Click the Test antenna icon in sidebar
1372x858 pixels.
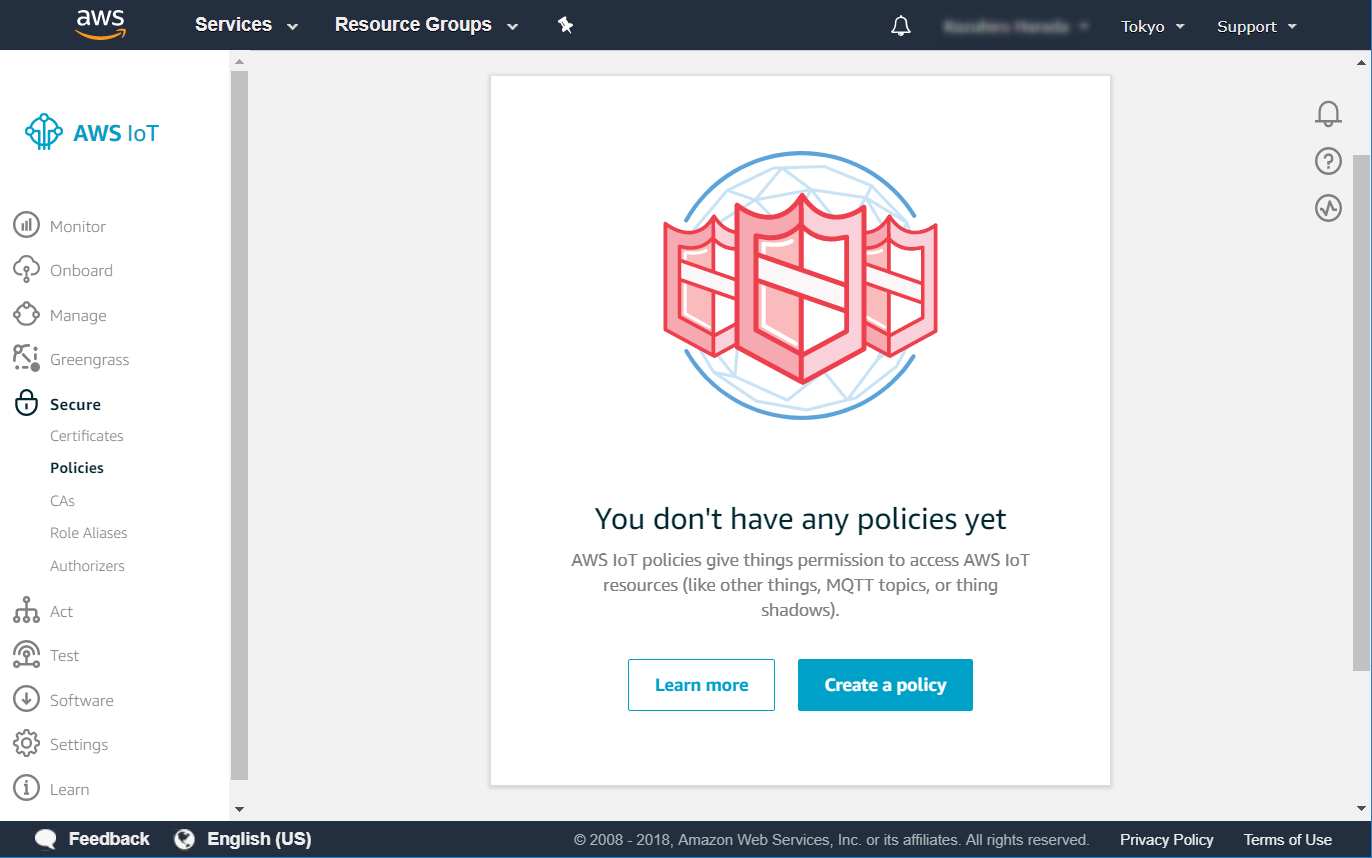click(26, 655)
